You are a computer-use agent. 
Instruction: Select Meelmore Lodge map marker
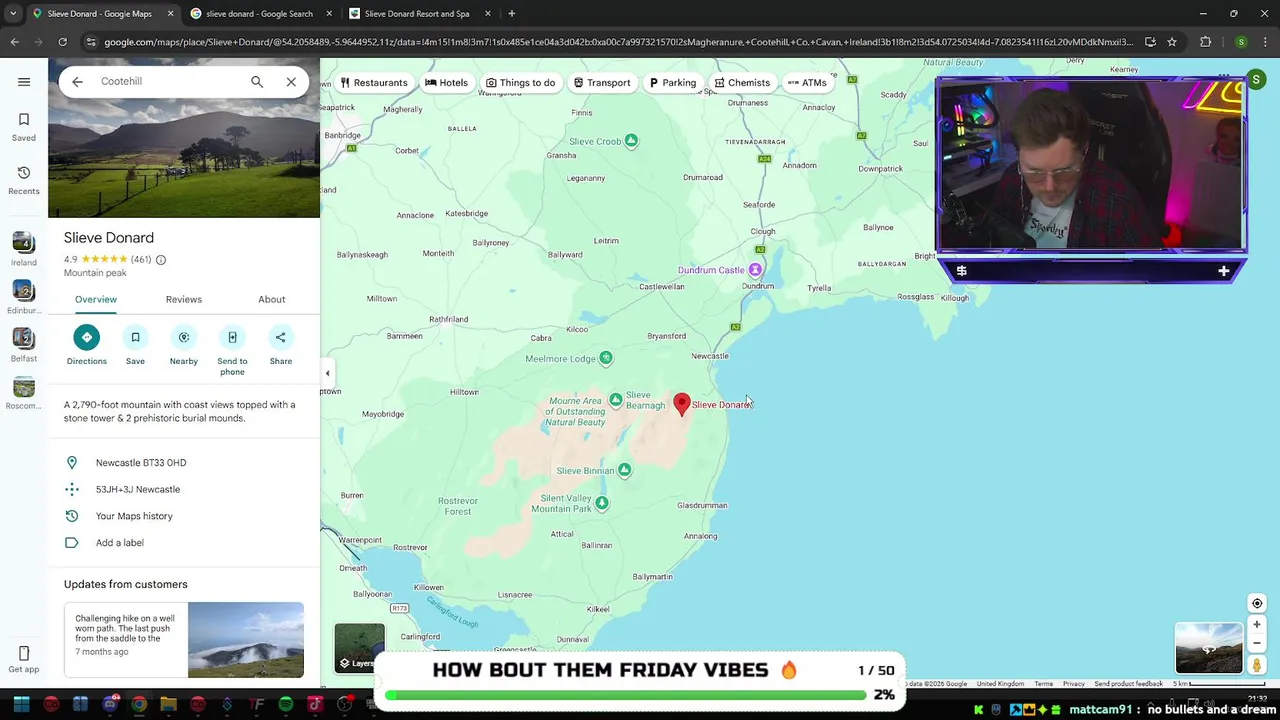click(x=606, y=358)
